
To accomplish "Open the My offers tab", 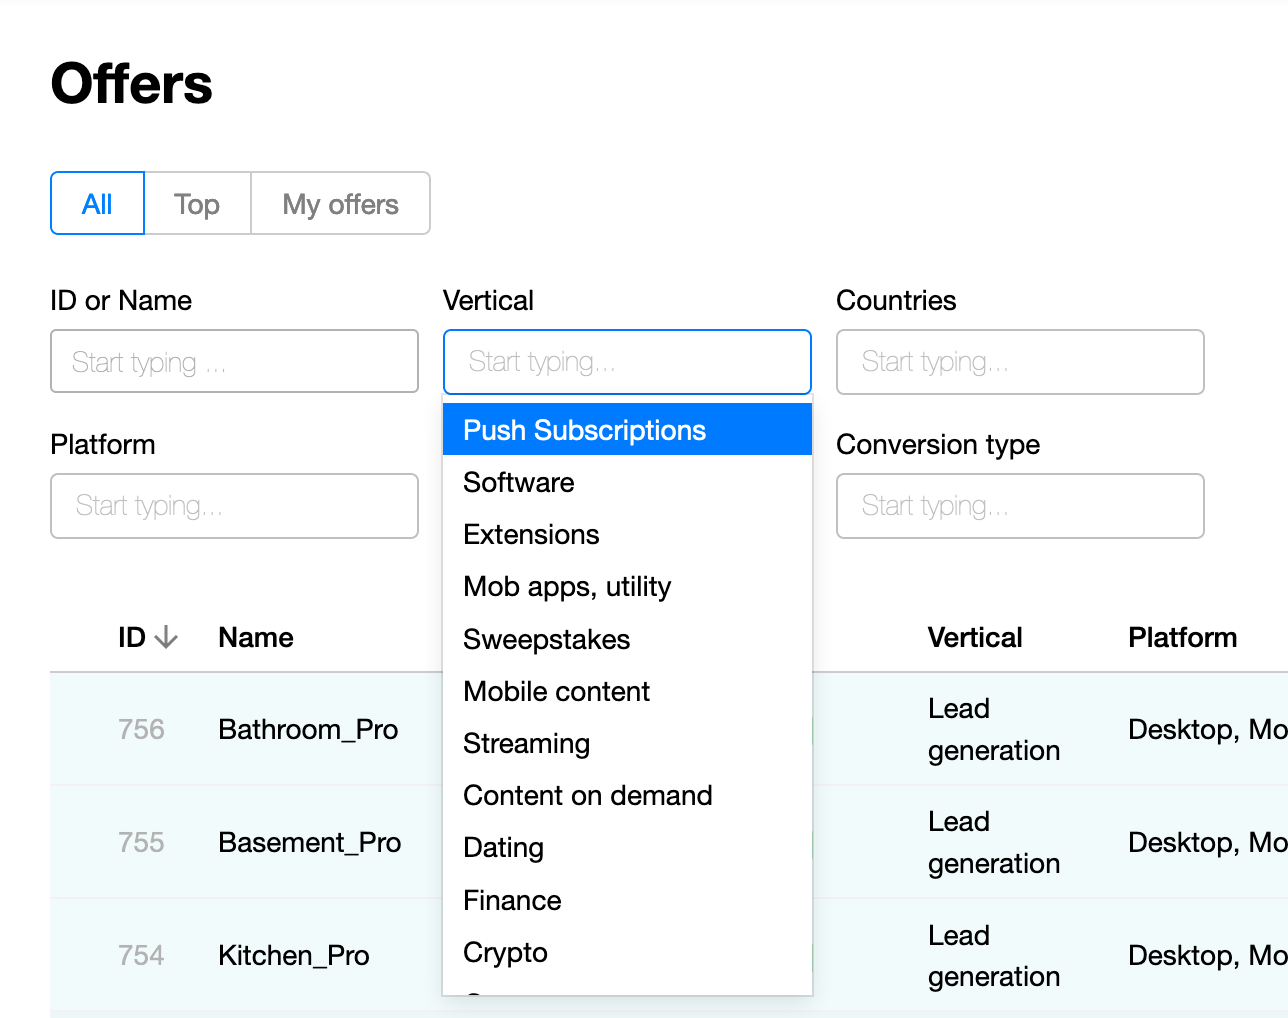I will point(340,204).
